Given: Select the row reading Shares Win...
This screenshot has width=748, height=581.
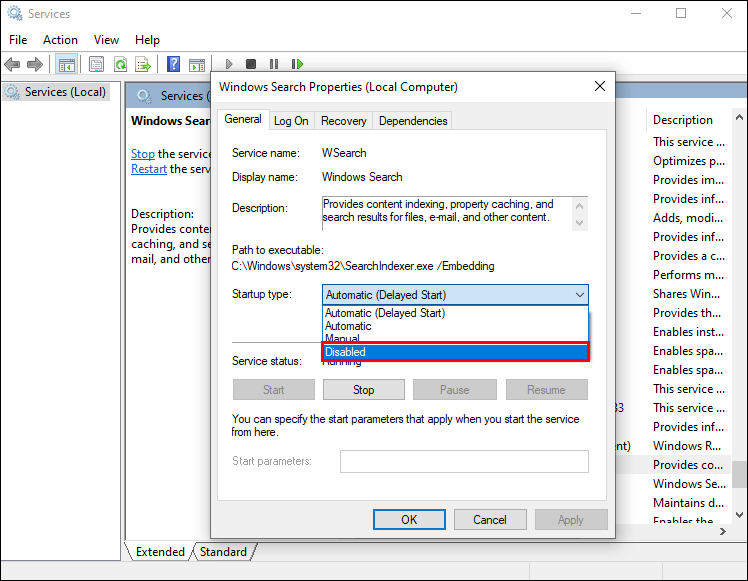Looking at the screenshot, I should [688, 294].
